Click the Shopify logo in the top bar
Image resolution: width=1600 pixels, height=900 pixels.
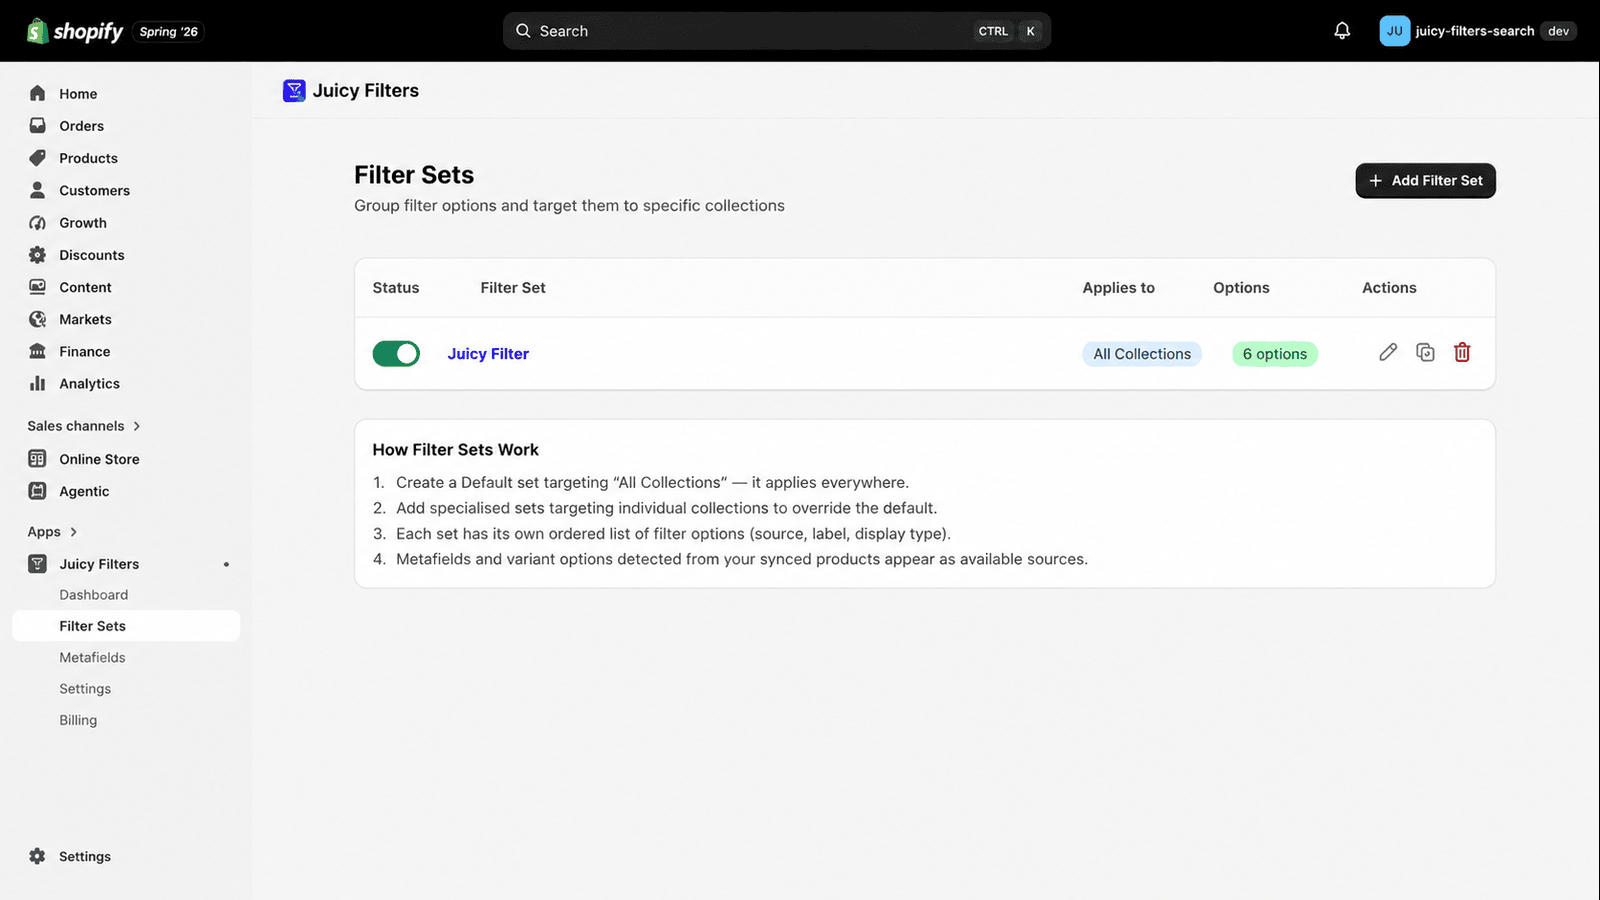[x=75, y=31]
